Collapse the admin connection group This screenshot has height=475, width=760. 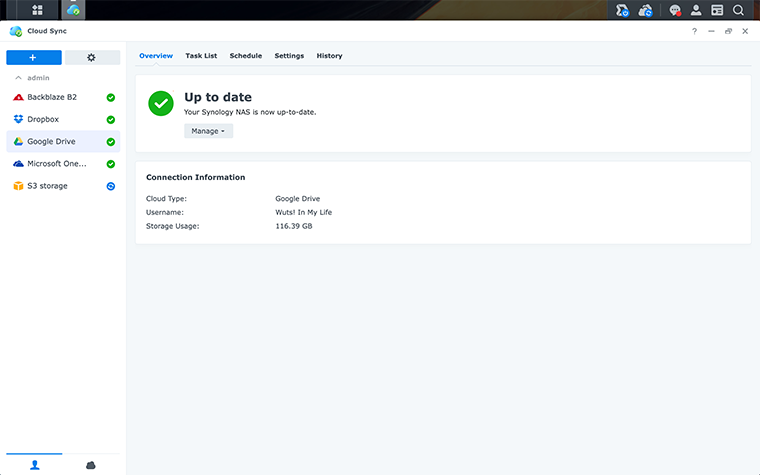click(18, 78)
